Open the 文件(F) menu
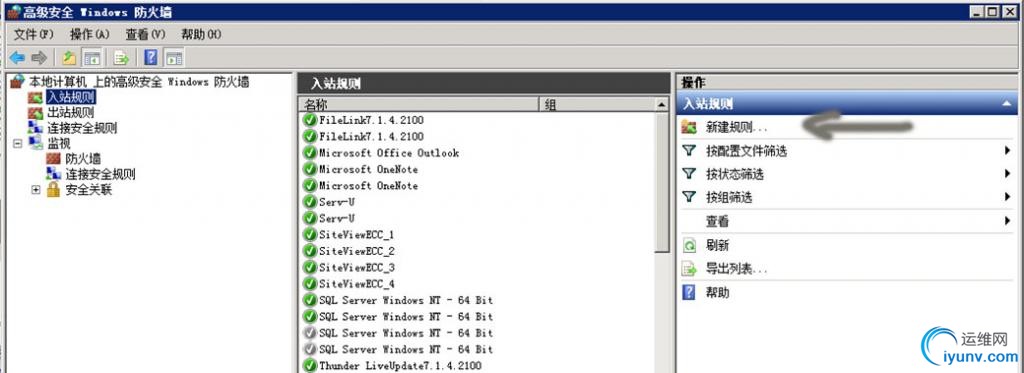The image size is (1024, 373). click(33, 34)
